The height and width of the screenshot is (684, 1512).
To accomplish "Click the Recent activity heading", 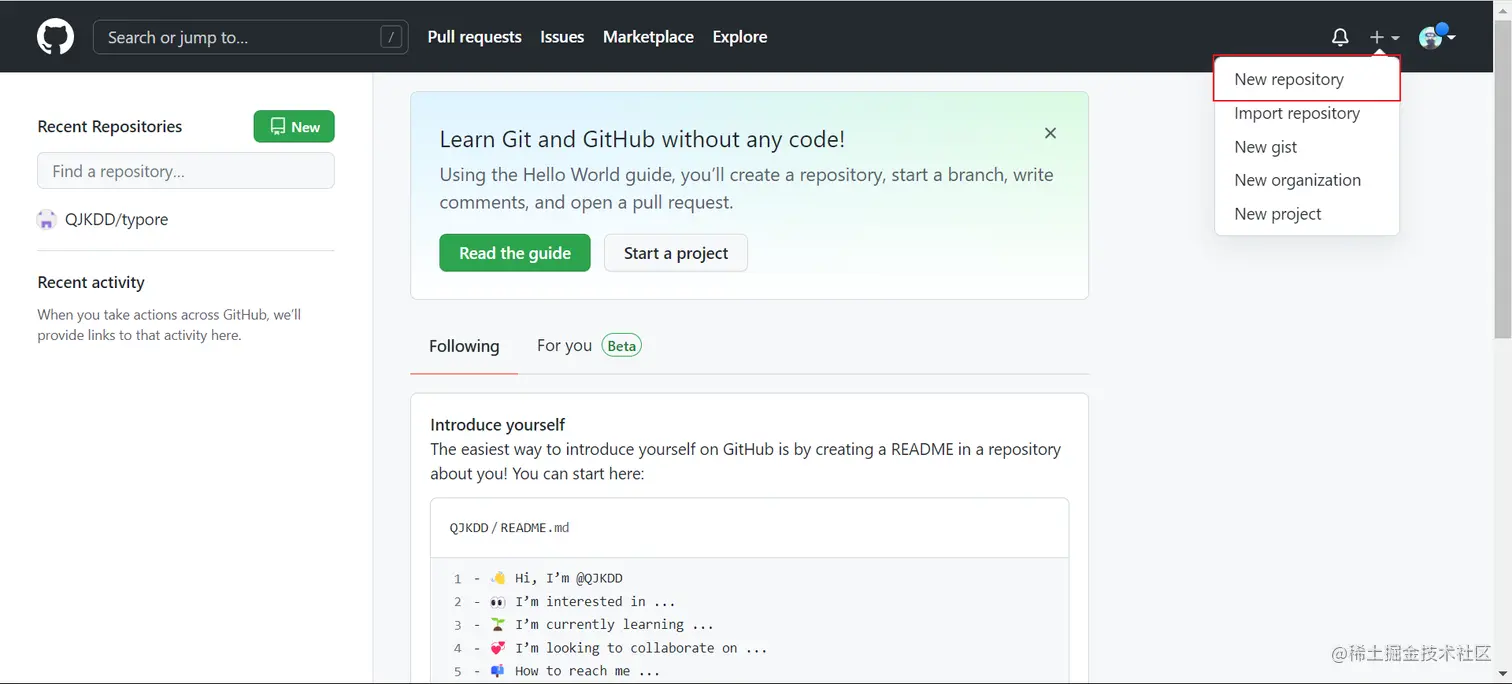I will 91,282.
